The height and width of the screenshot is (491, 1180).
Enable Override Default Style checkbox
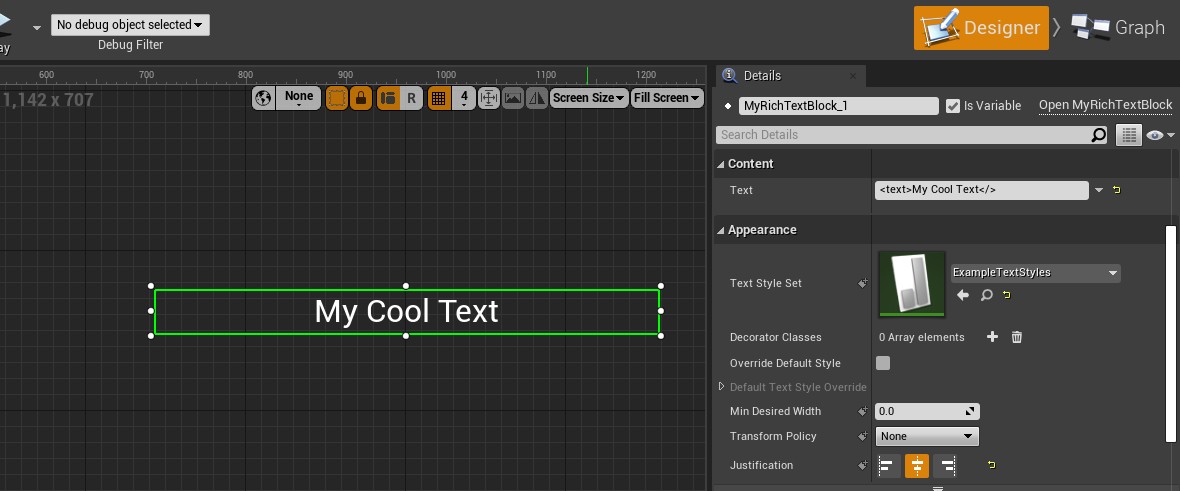(x=883, y=363)
